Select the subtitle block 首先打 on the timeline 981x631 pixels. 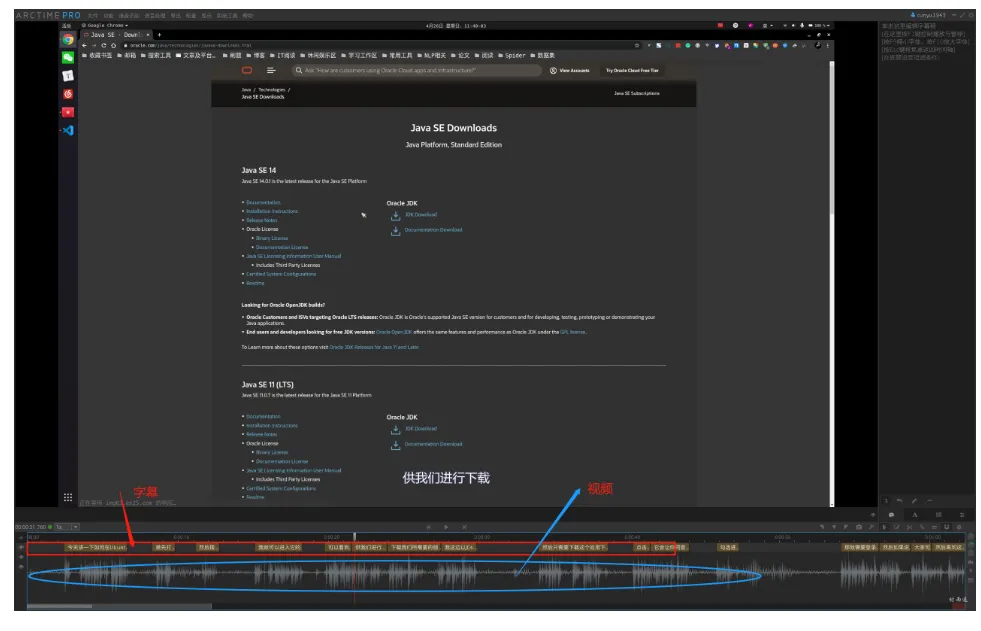163,547
